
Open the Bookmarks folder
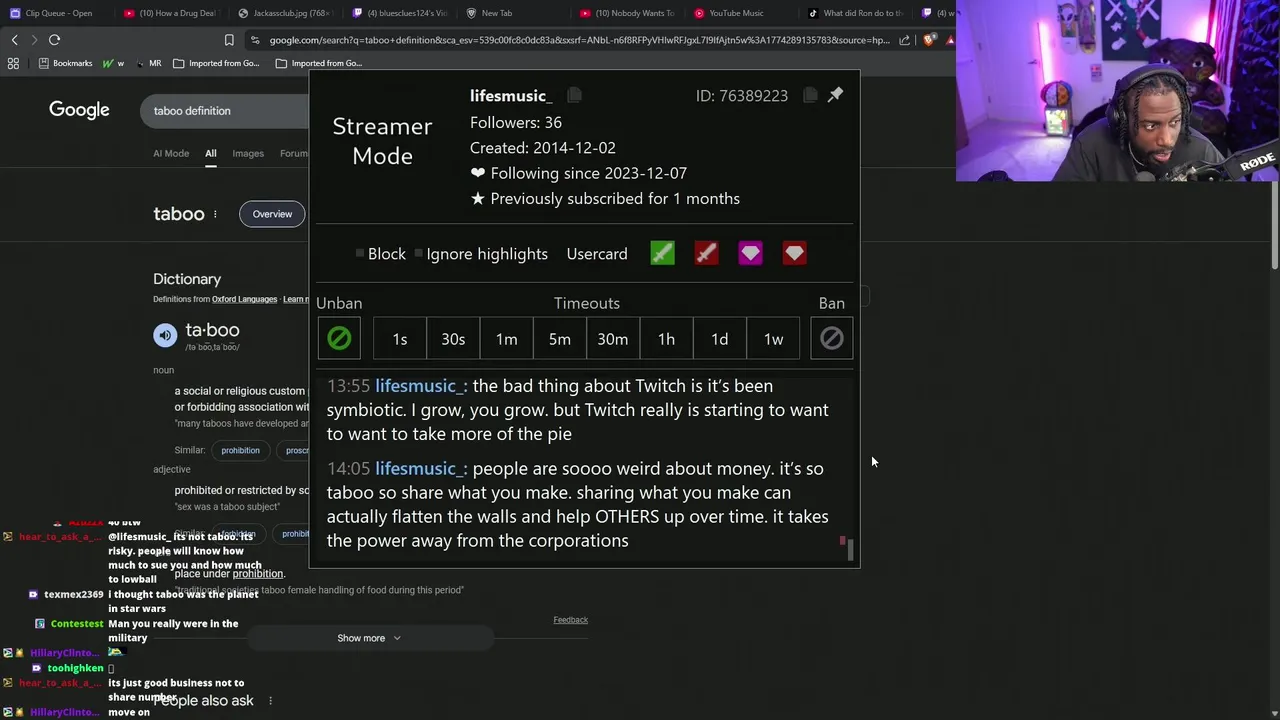tap(65, 63)
